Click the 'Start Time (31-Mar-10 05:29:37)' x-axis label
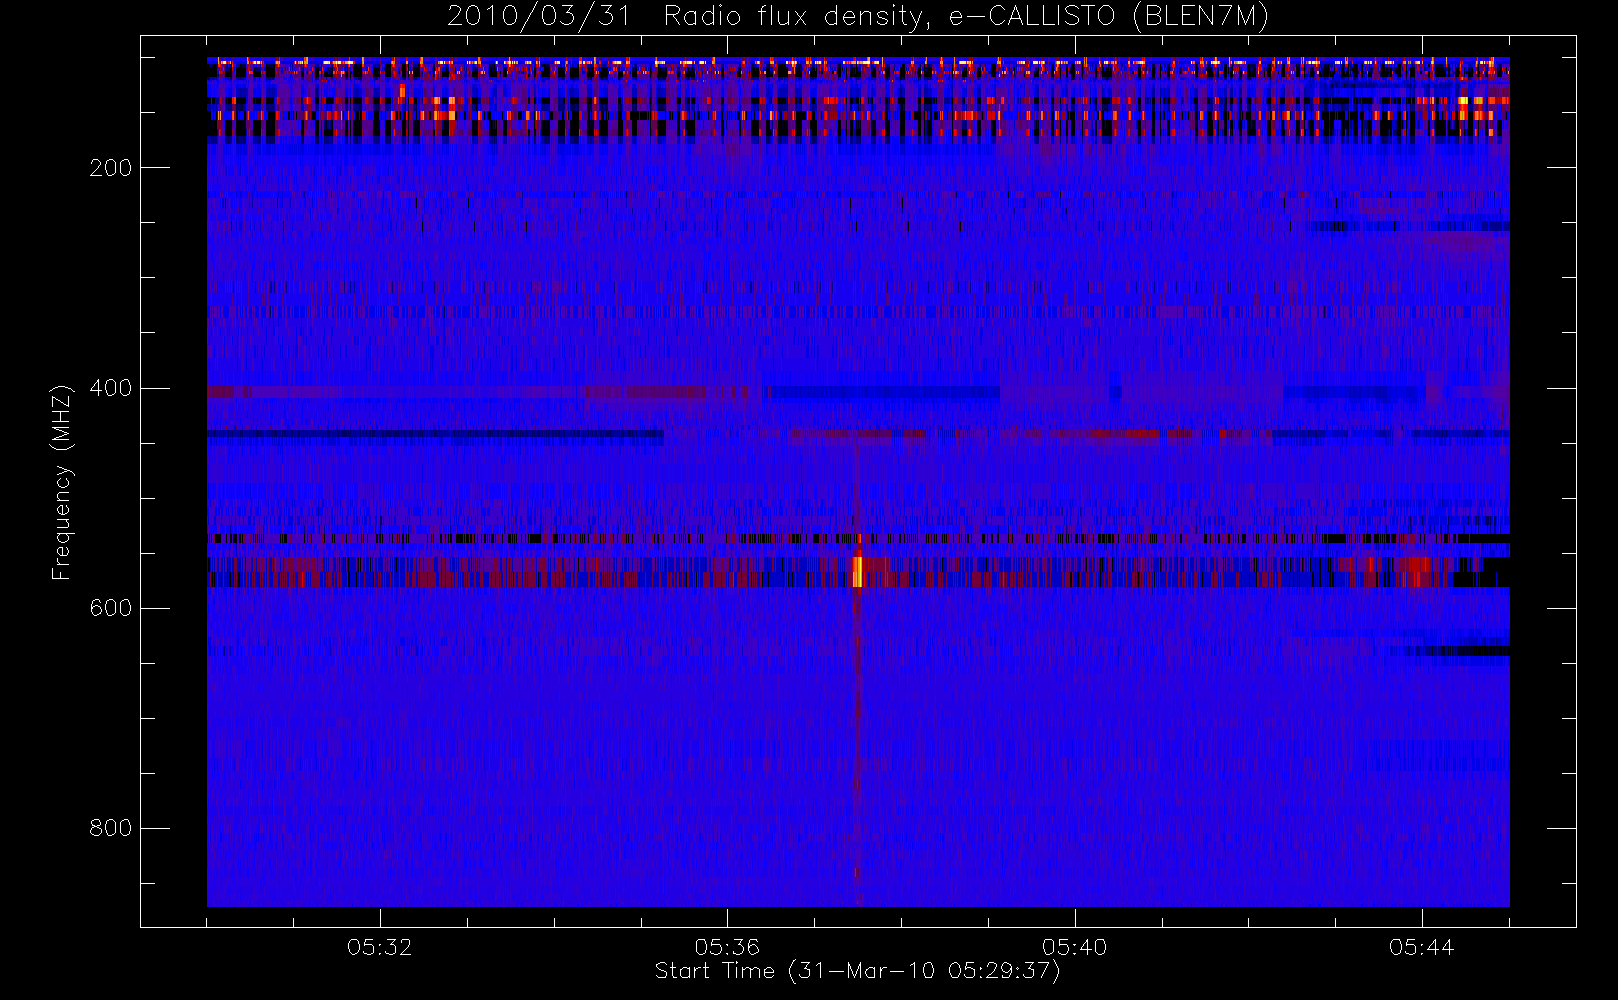 point(857,971)
